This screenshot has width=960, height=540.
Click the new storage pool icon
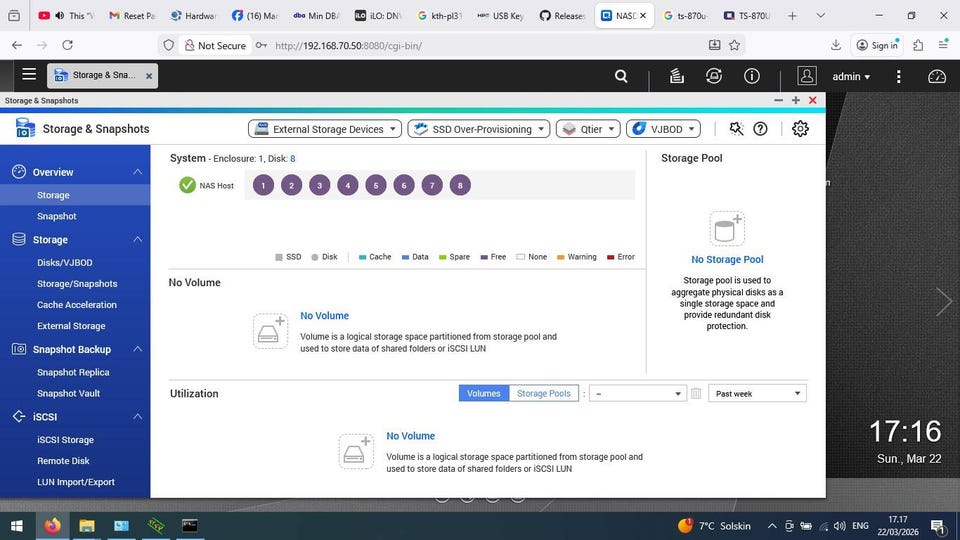727,228
